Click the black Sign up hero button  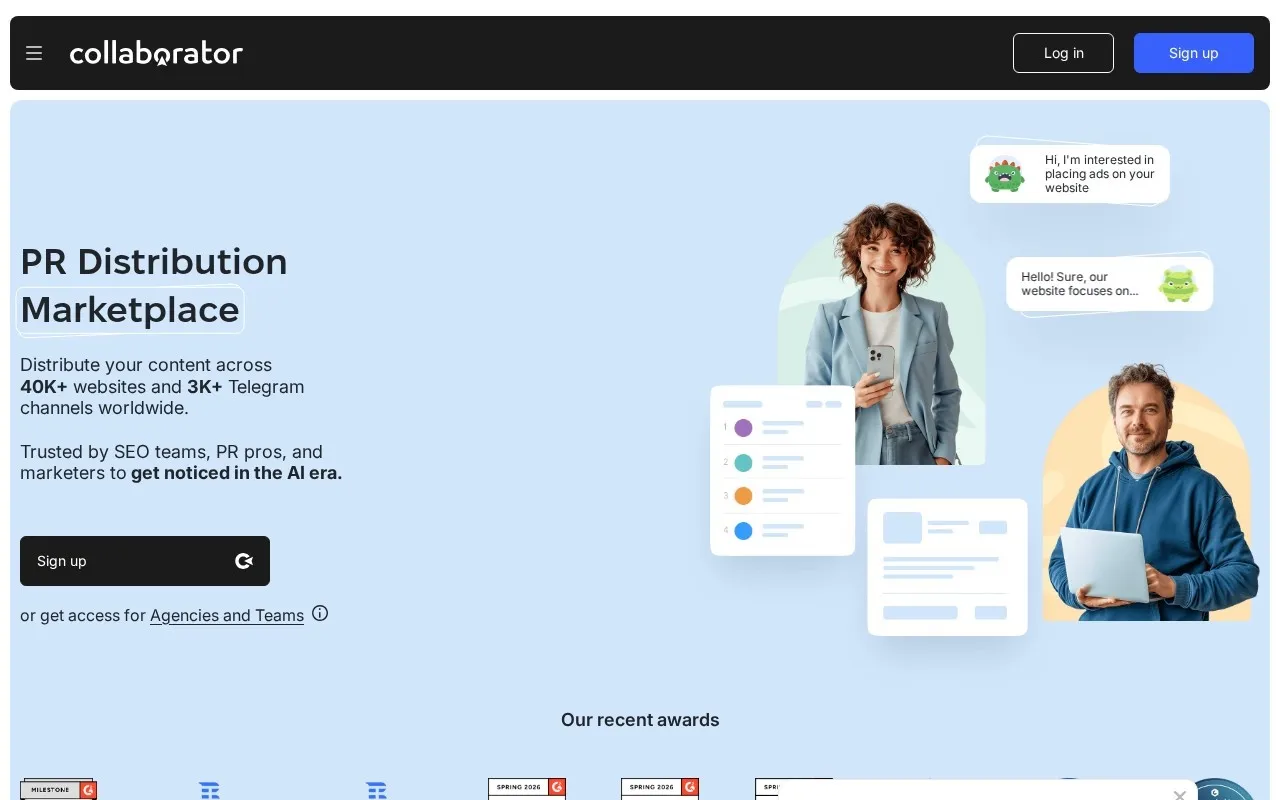(145, 561)
